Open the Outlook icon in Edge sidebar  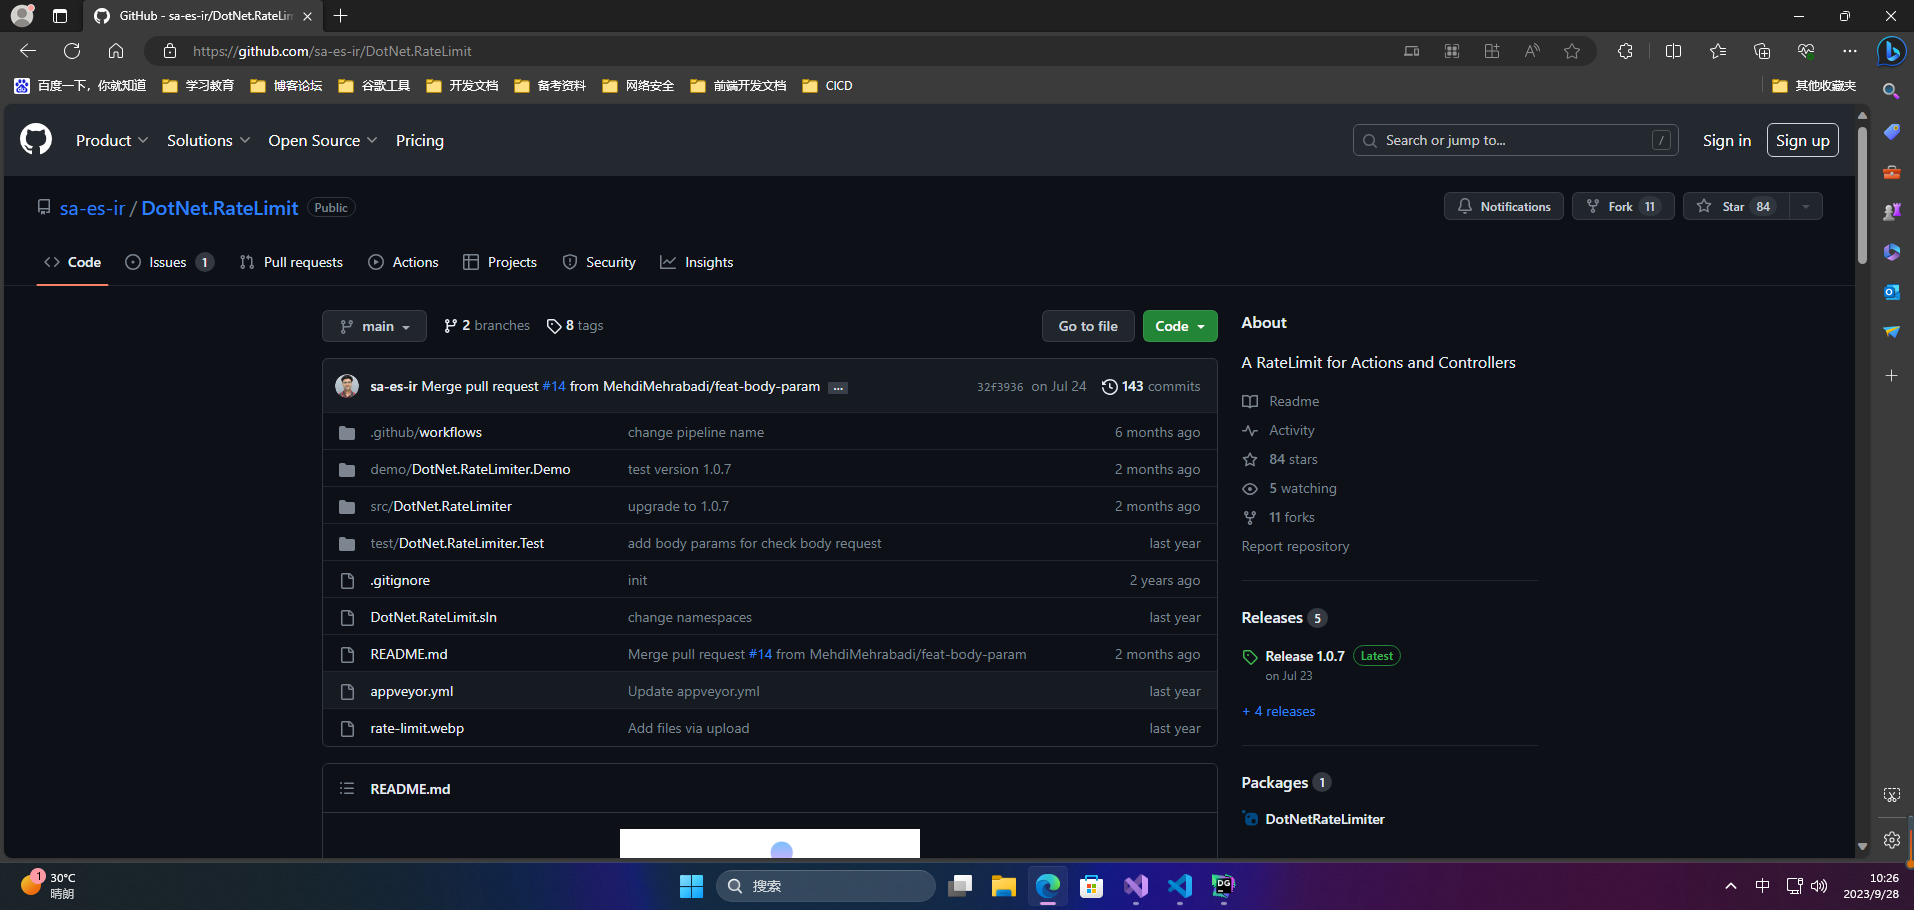(1891, 292)
